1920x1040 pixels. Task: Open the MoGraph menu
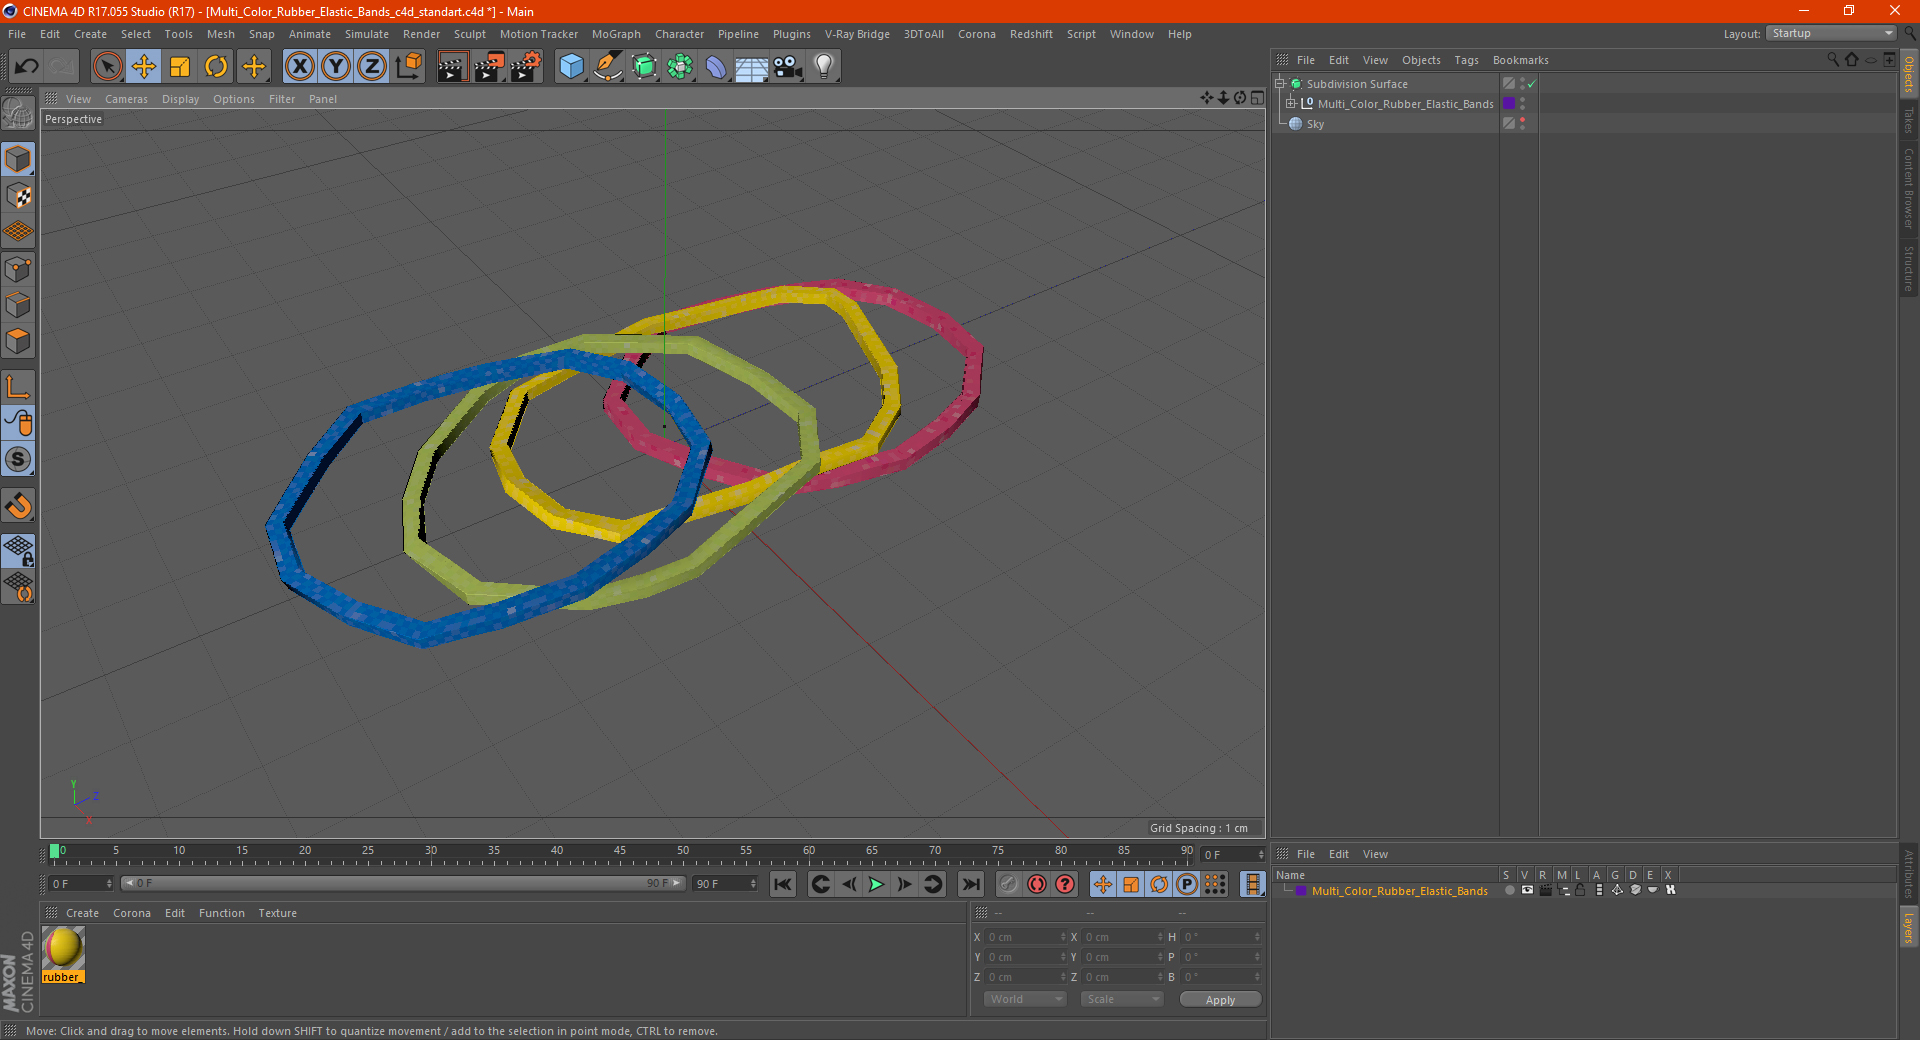pos(616,34)
